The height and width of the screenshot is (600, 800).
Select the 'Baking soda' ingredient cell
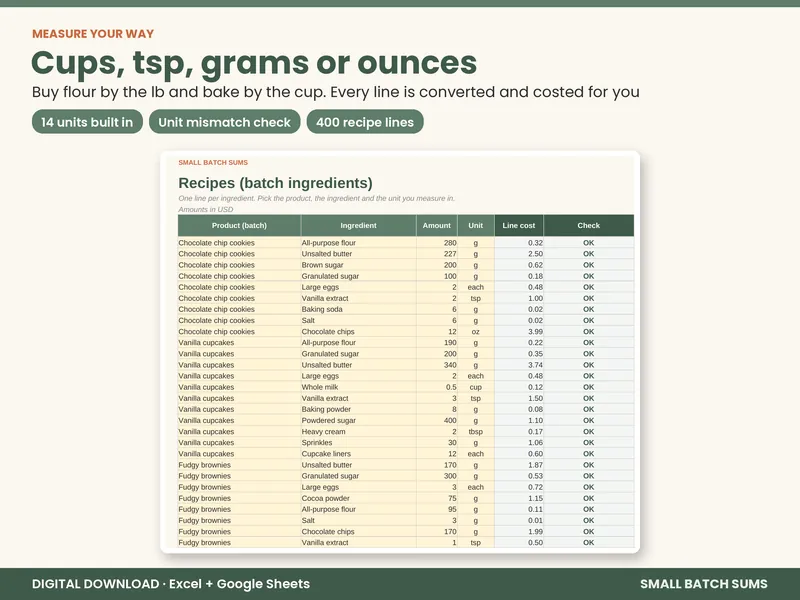click(x=358, y=309)
